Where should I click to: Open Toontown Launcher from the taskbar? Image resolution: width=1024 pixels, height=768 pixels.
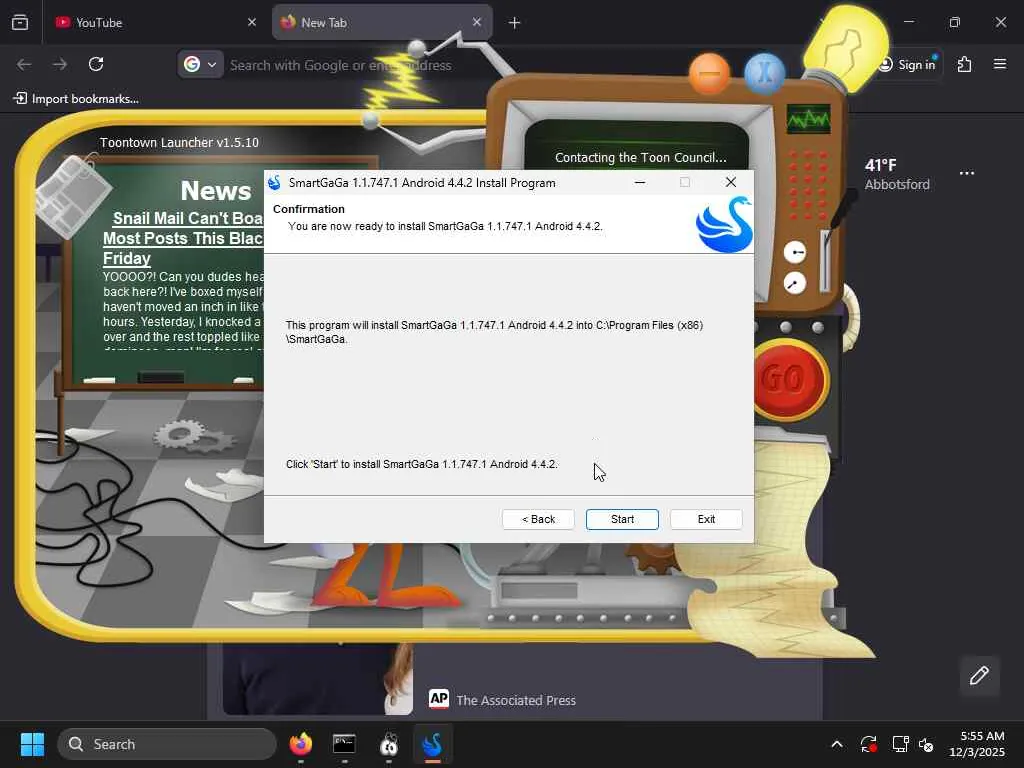tap(389, 744)
